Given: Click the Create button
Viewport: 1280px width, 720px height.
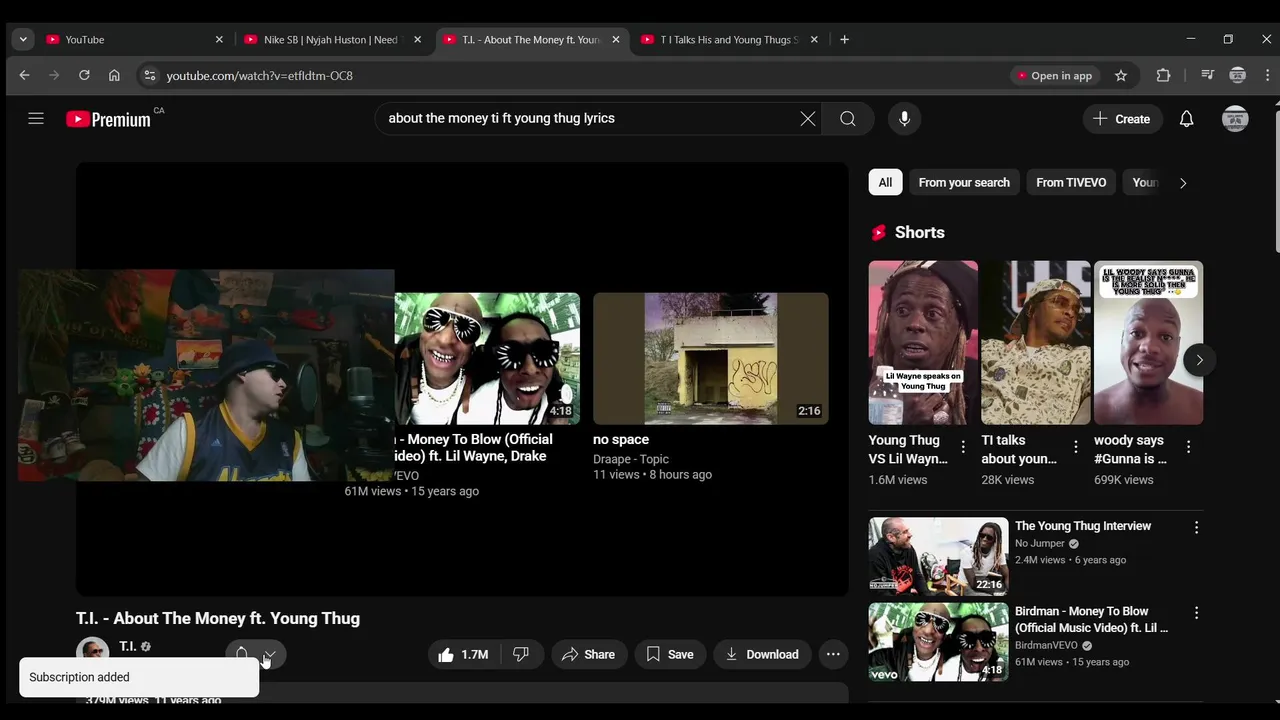Looking at the screenshot, I should pos(1122,119).
